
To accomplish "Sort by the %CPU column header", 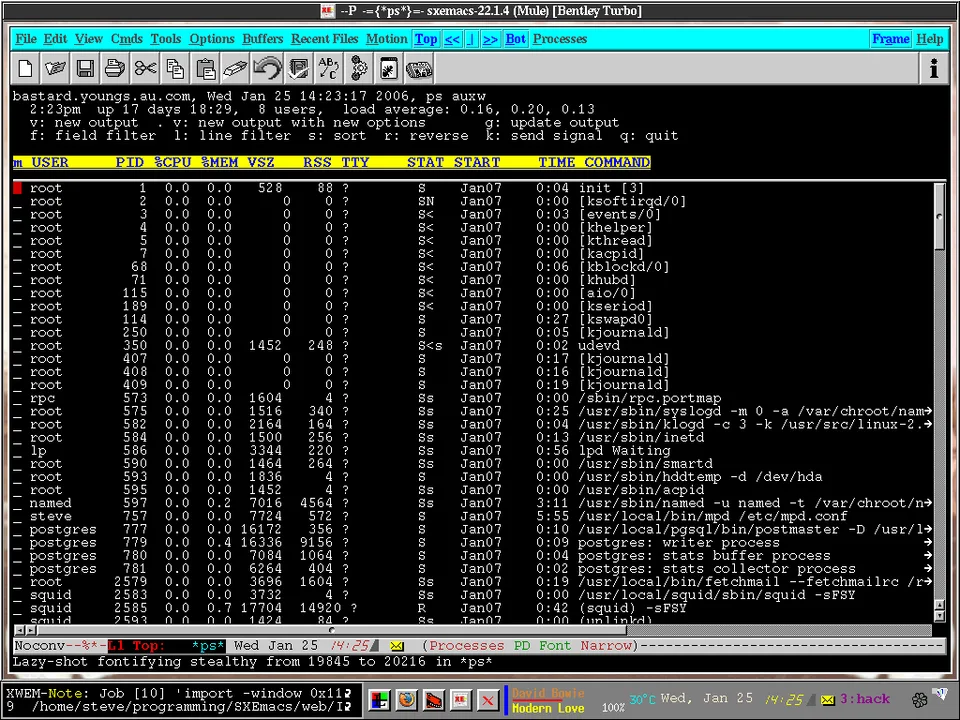I will tap(173, 162).
